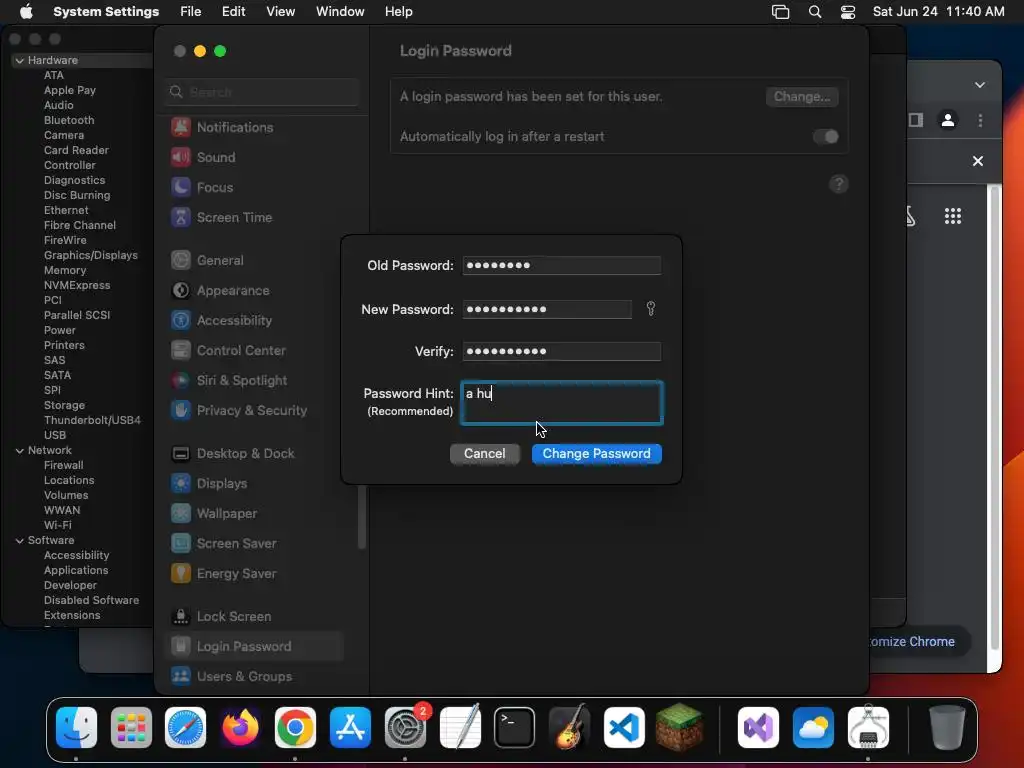Open System Information chip icon in Dock
The width and height of the screenshot is (1024, 768).
pyautogui.click(x=868, y=727)
